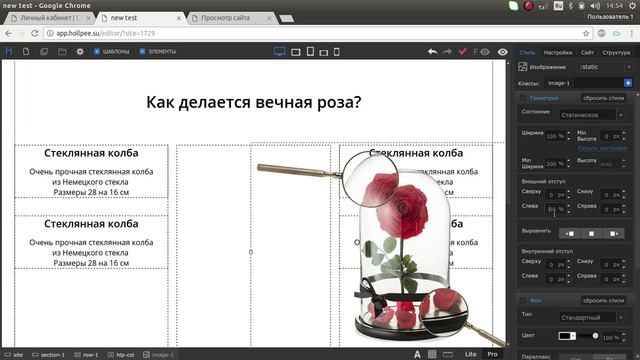Switch to Lite mode
The width and height of the screenshot is (640, 360).
(471, 354)
